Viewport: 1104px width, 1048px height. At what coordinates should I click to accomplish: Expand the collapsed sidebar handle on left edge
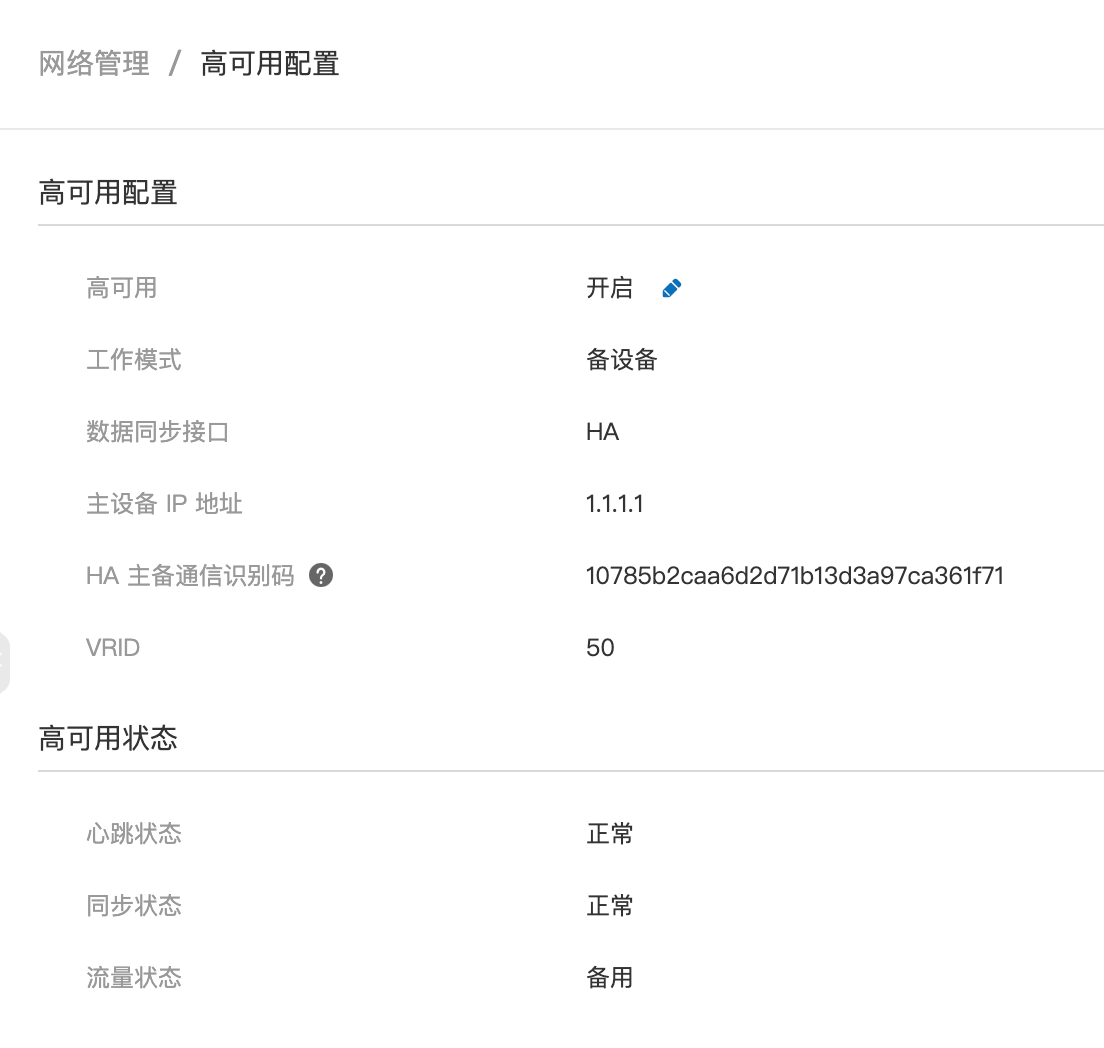4,662
